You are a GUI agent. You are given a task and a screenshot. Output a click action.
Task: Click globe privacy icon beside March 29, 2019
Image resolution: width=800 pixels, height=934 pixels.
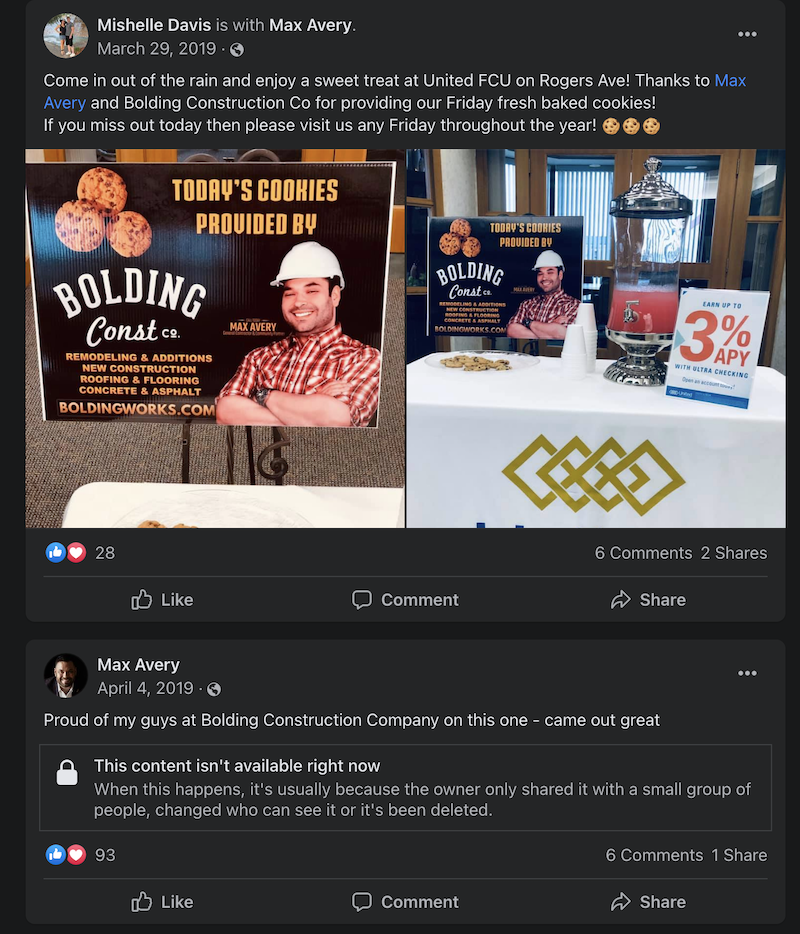(x=237, y=49)
